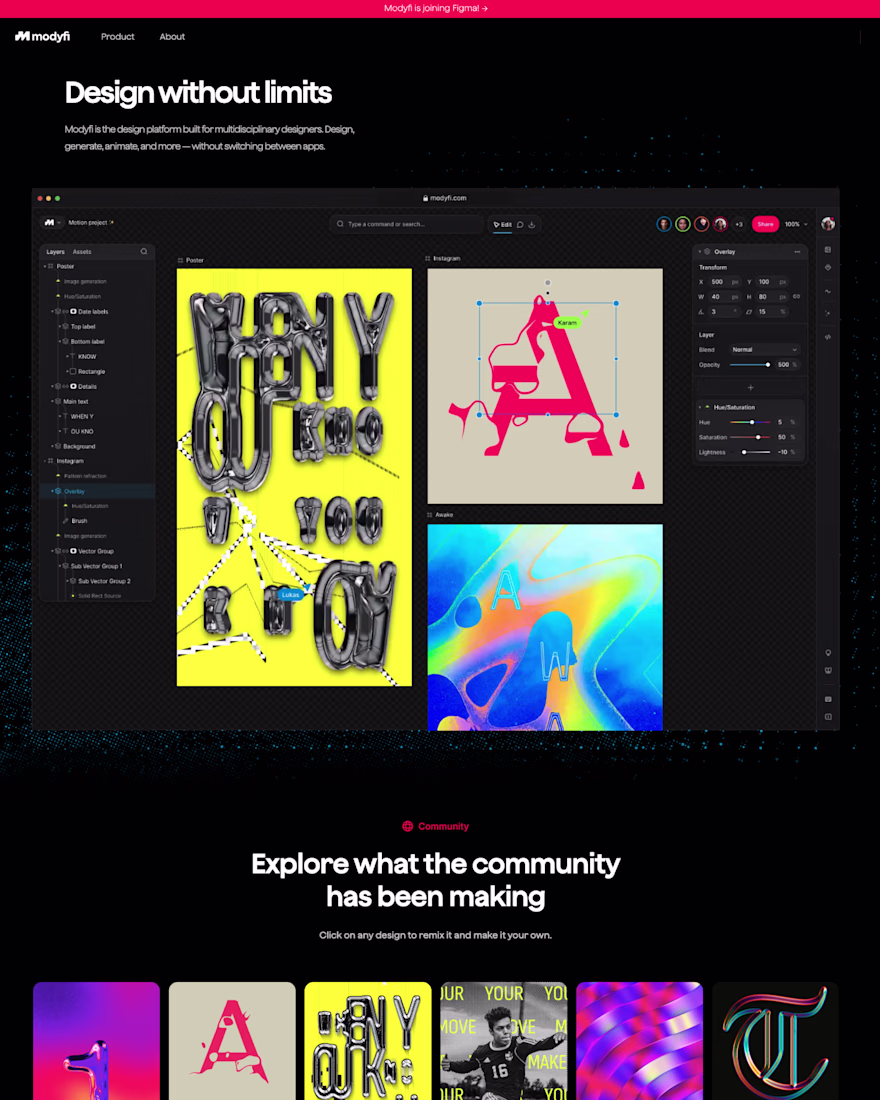Click the top icon in right sidebar

point(828,250)
